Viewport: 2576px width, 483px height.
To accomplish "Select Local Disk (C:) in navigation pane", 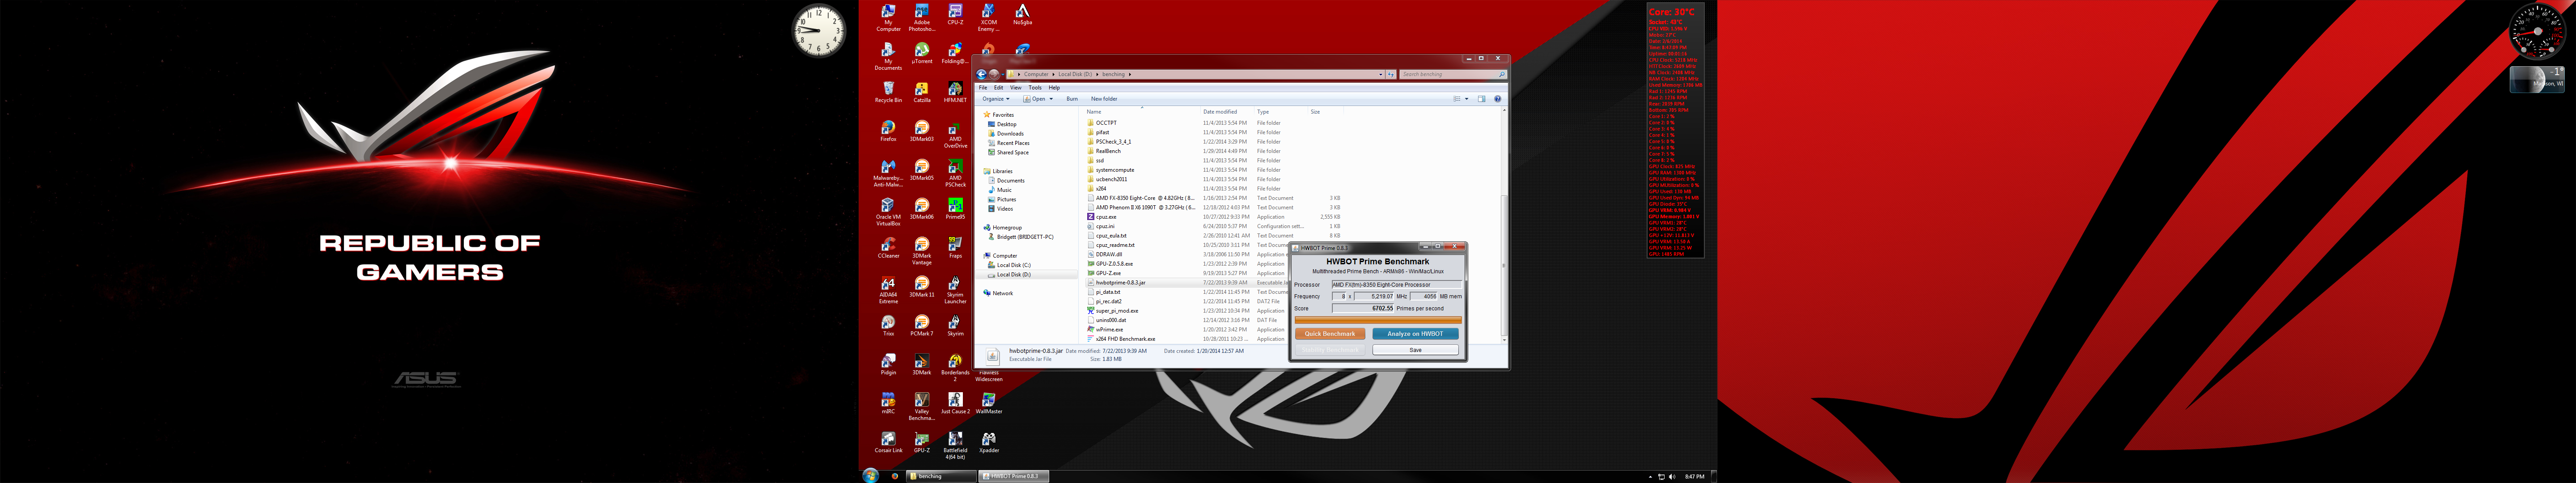I will pyautogui.click(x=1013, y=265).
